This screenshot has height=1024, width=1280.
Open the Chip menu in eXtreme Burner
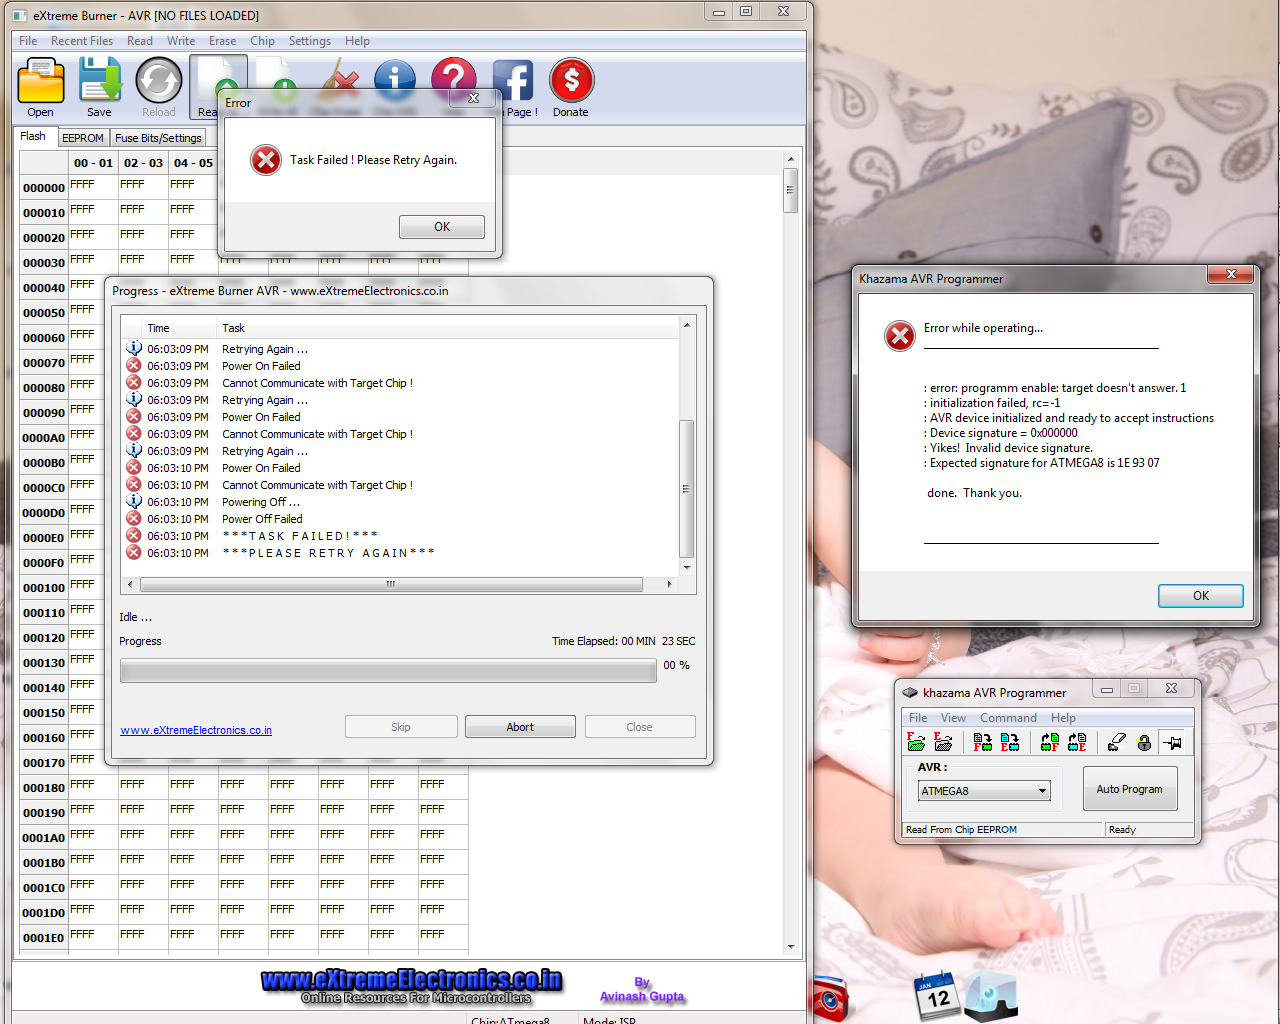263,41
